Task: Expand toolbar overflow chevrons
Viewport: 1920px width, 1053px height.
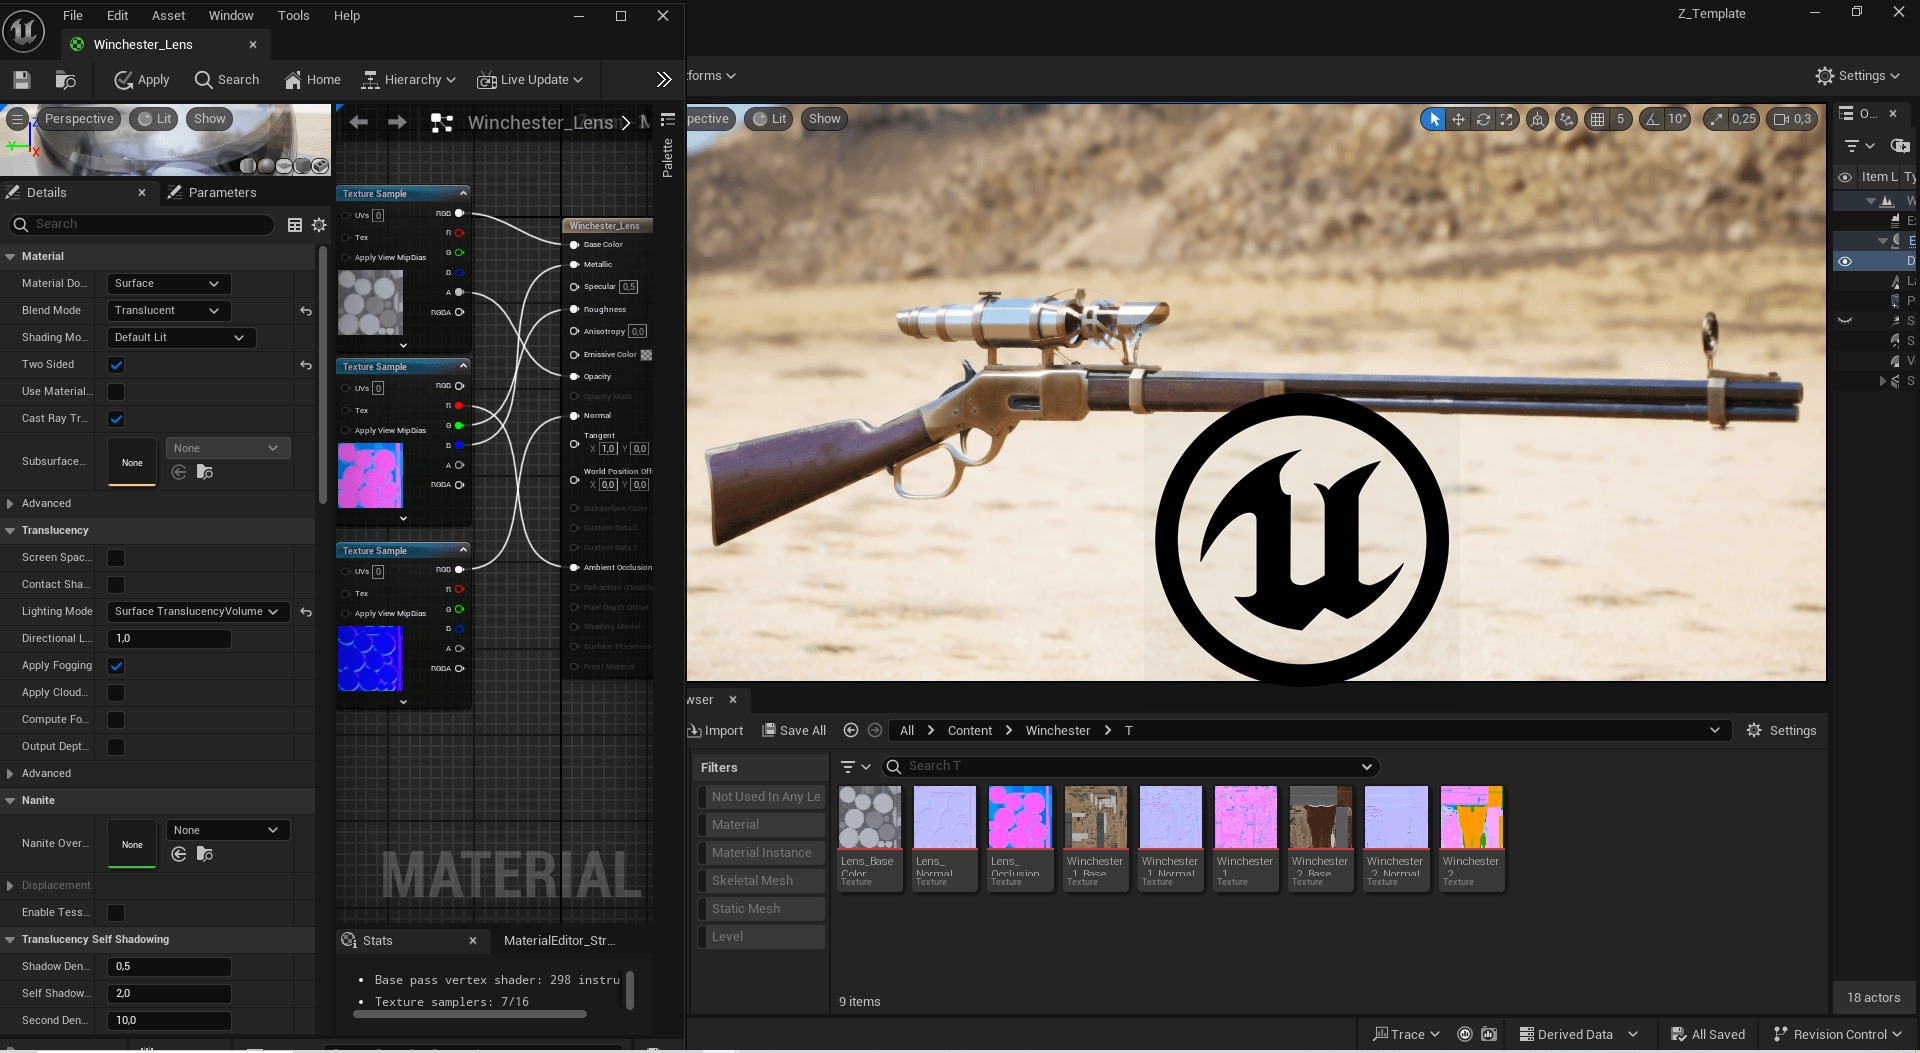Action: pyautogui.click(x=664, y=80)
